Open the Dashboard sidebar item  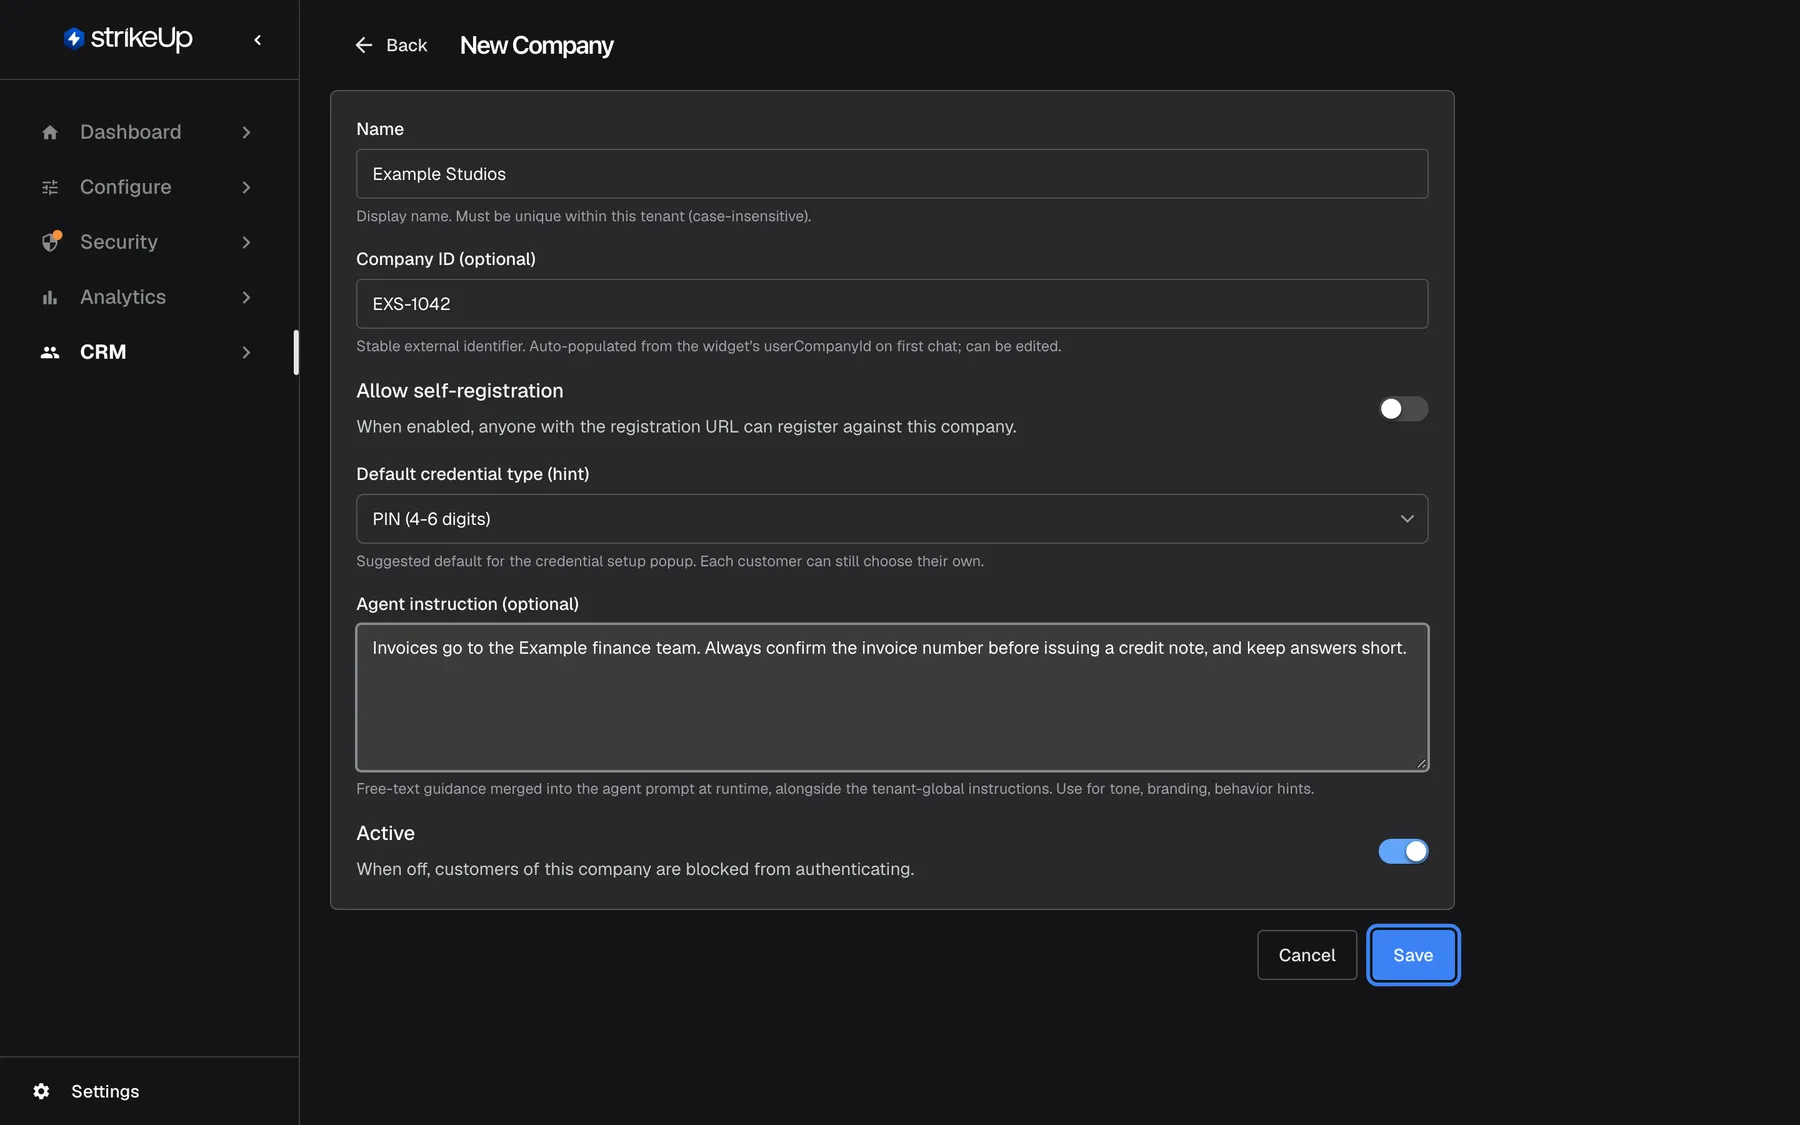click(x=147, y=132)
